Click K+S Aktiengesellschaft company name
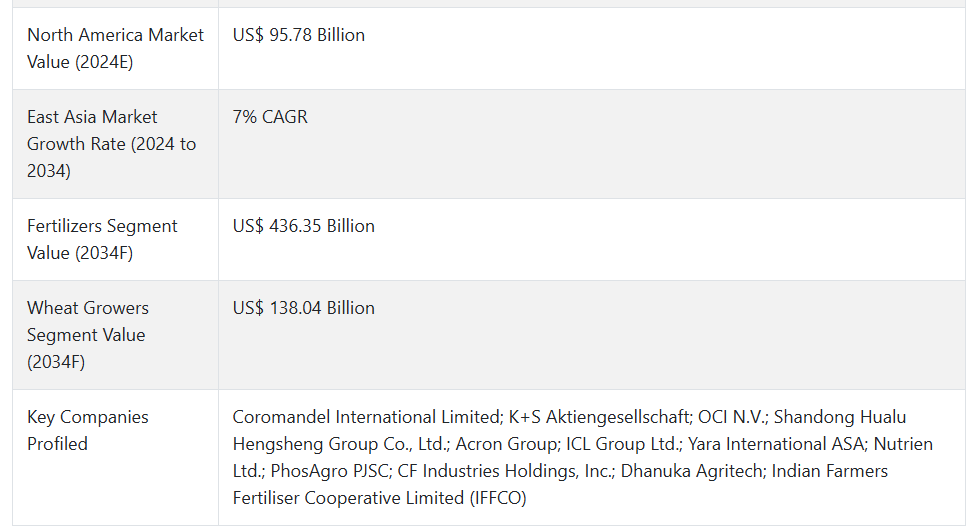Viewport: 973px width, 529px height. (600, 417)
